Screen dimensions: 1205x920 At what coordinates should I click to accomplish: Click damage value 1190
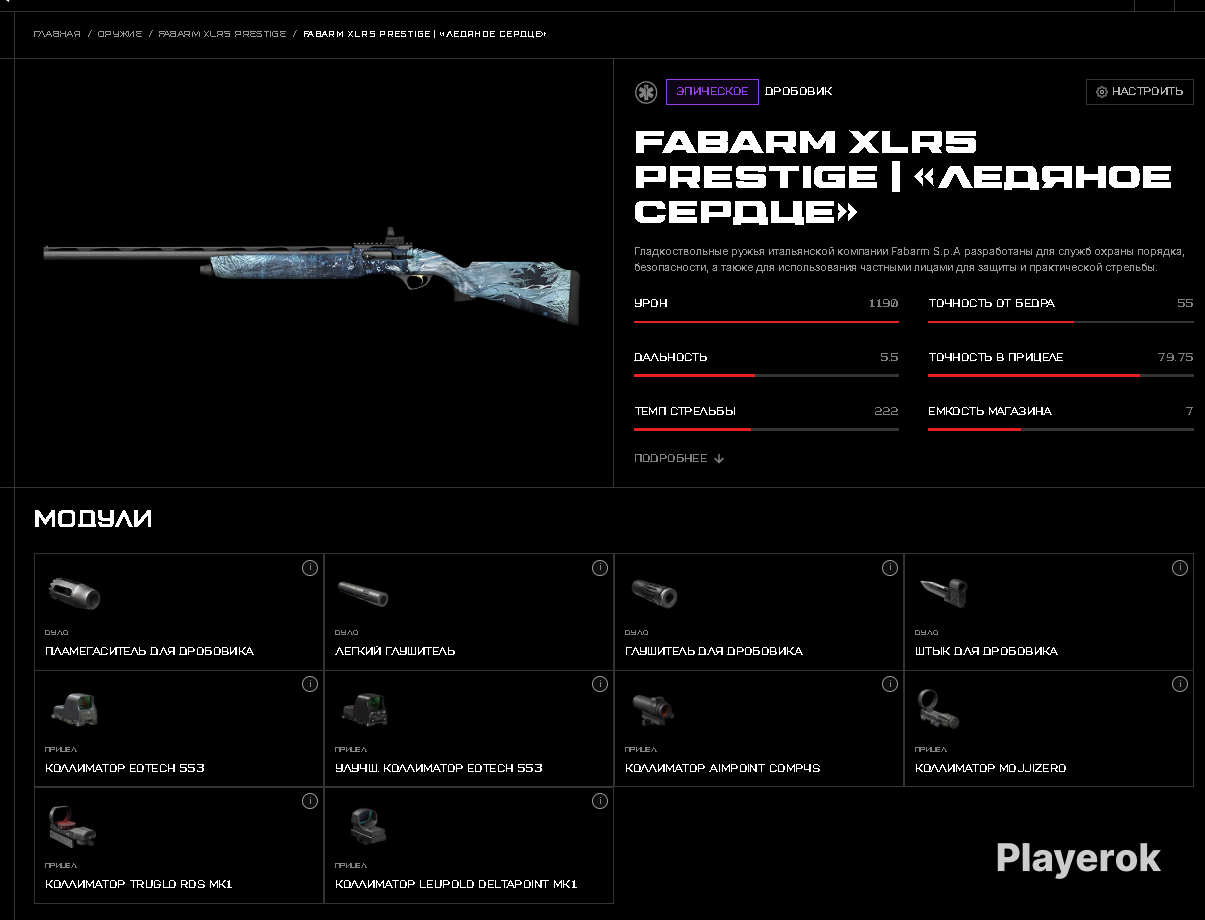point(884,303)
